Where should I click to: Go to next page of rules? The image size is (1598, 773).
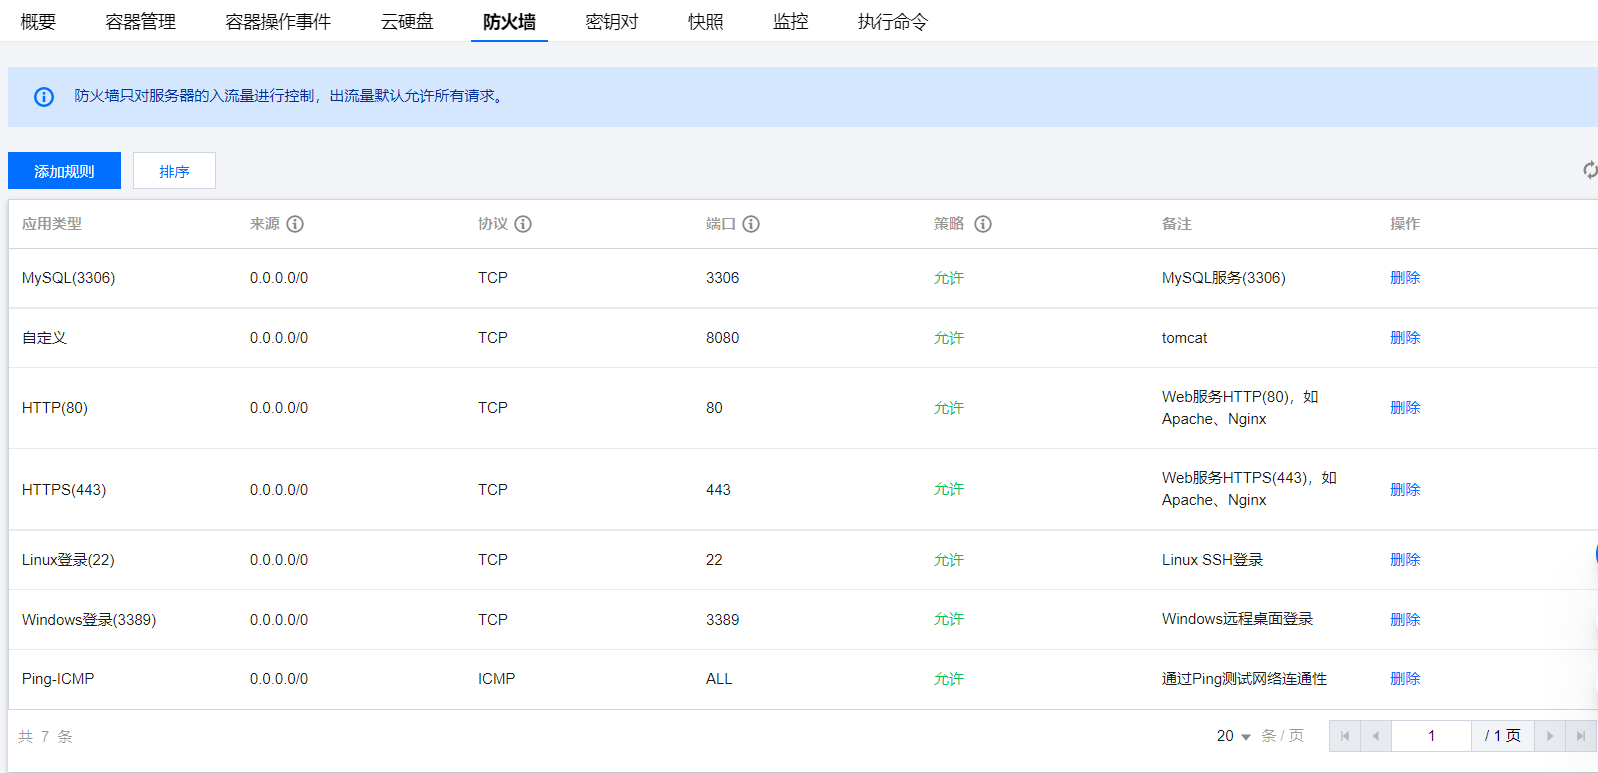click(1550, 736)
